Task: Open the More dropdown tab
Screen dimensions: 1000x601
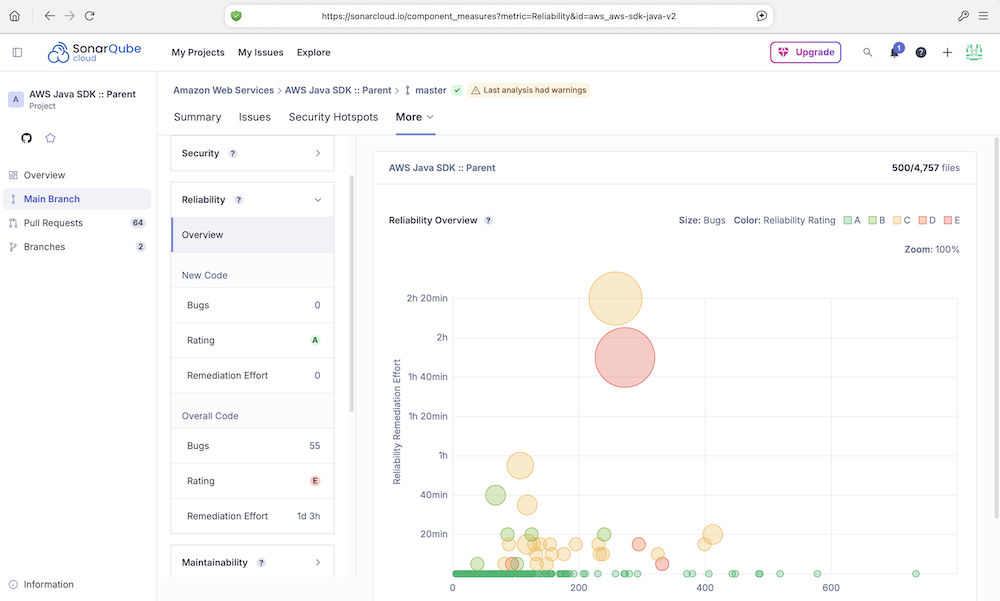Action: click(414, 117)
